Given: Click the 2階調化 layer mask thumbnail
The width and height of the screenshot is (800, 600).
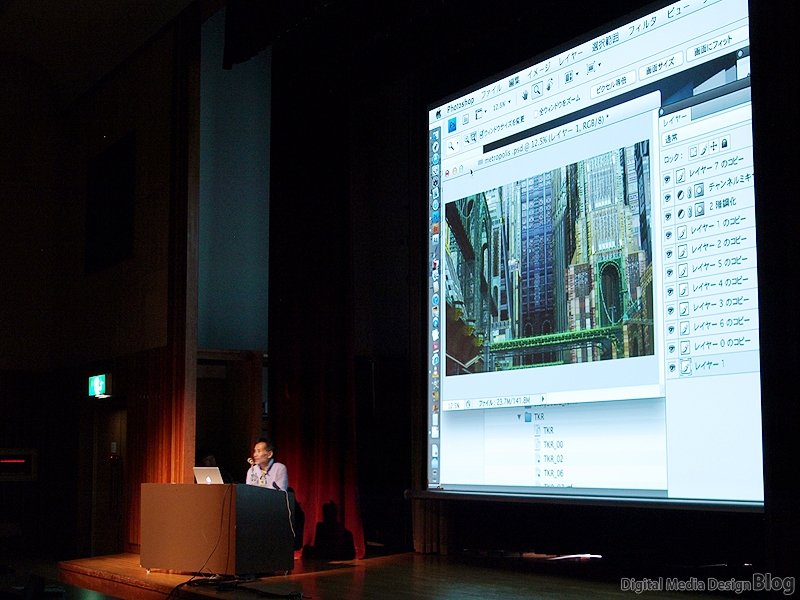Looking at the screenshot, I should tap(699, 209).
